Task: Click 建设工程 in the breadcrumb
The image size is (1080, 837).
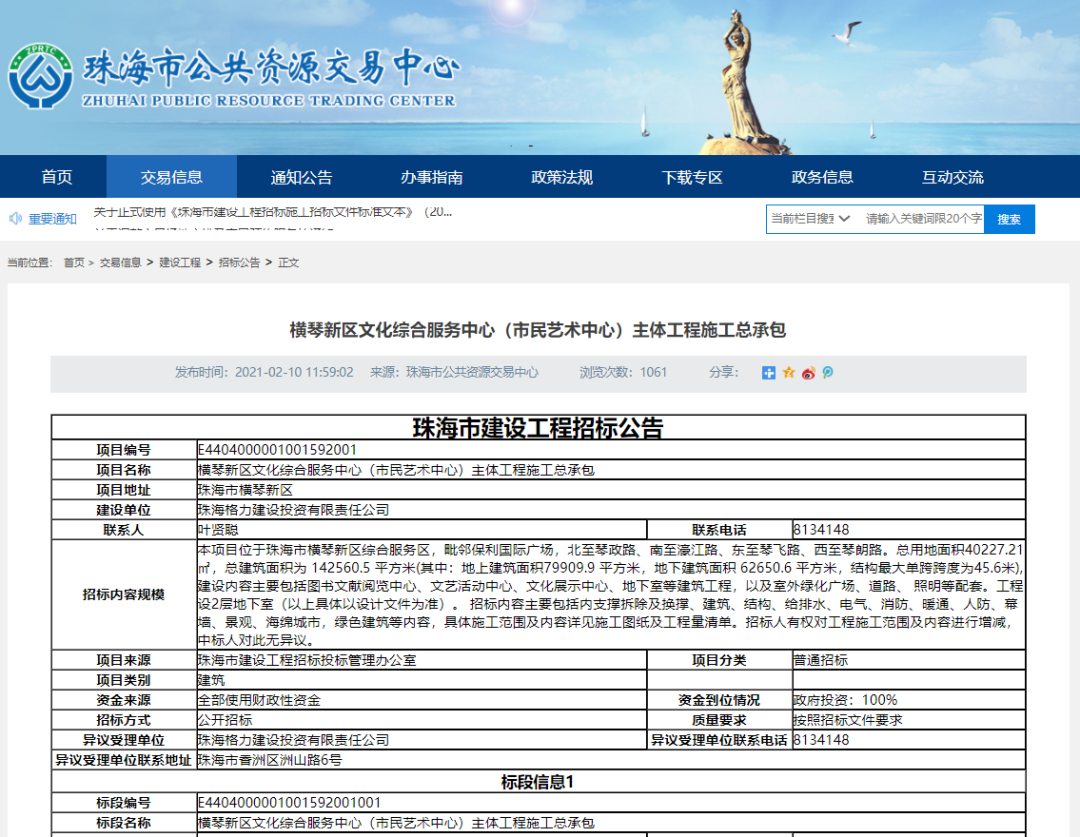Action: (x=180, y=263)
